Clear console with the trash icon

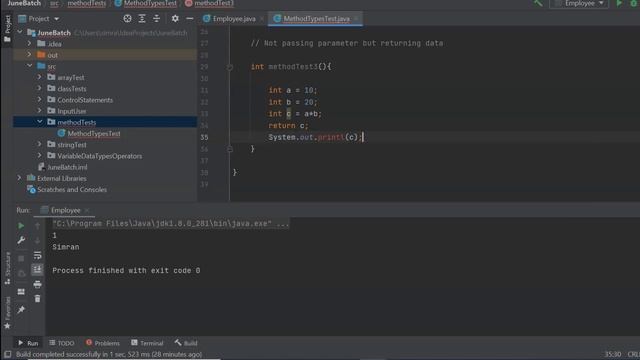pos(38,299)
